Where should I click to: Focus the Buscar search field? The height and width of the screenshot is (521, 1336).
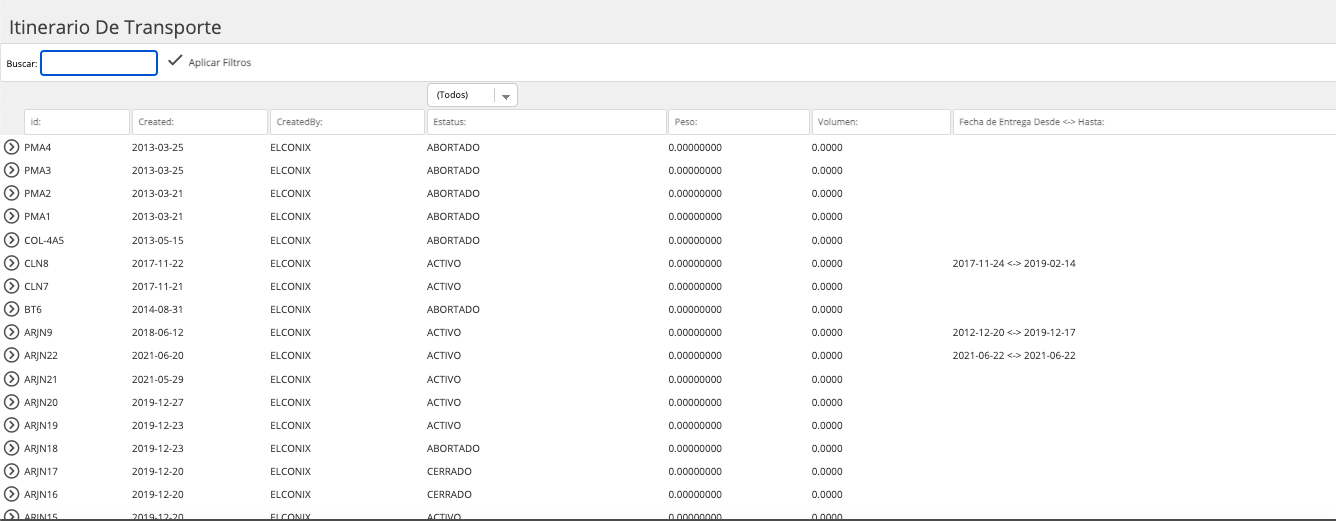click(99, 63)
